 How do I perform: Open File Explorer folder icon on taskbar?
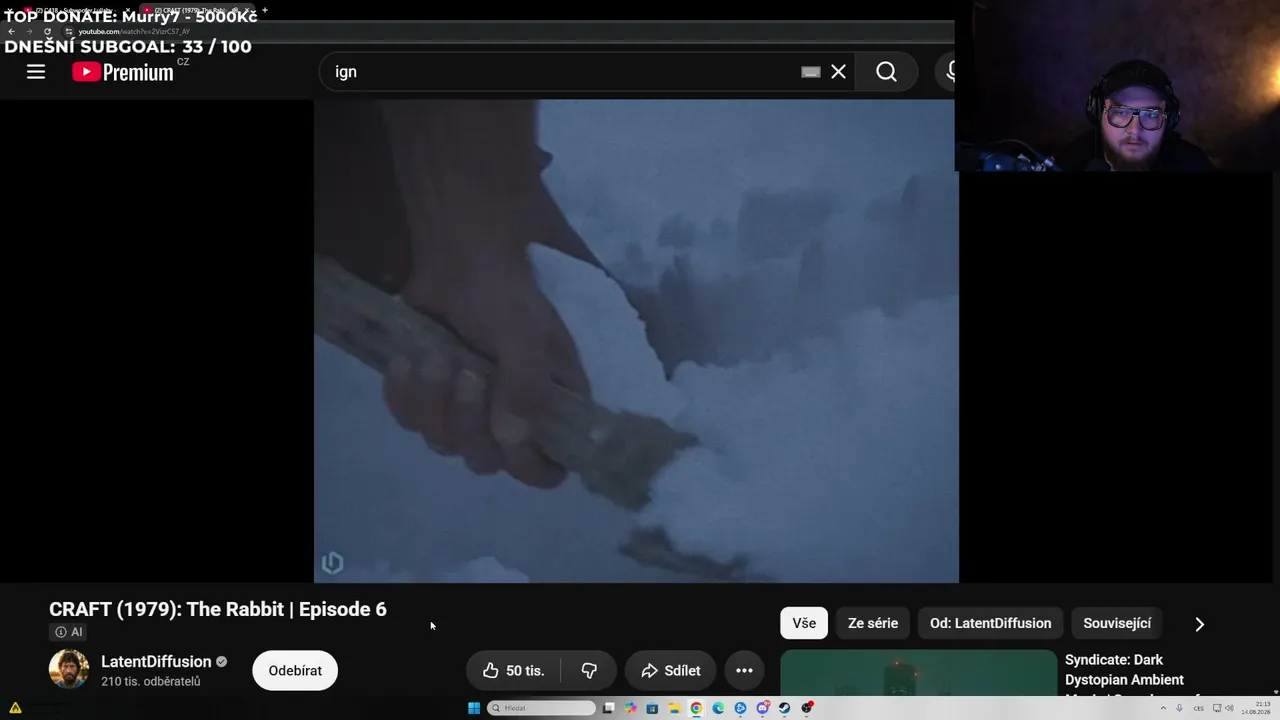tap(674, 708)
